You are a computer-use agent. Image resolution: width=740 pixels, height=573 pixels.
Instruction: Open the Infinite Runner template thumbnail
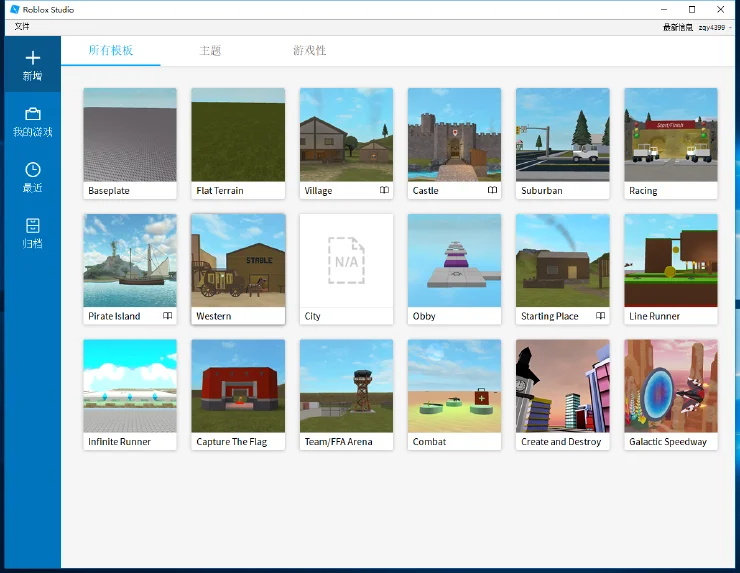(130, 386)
